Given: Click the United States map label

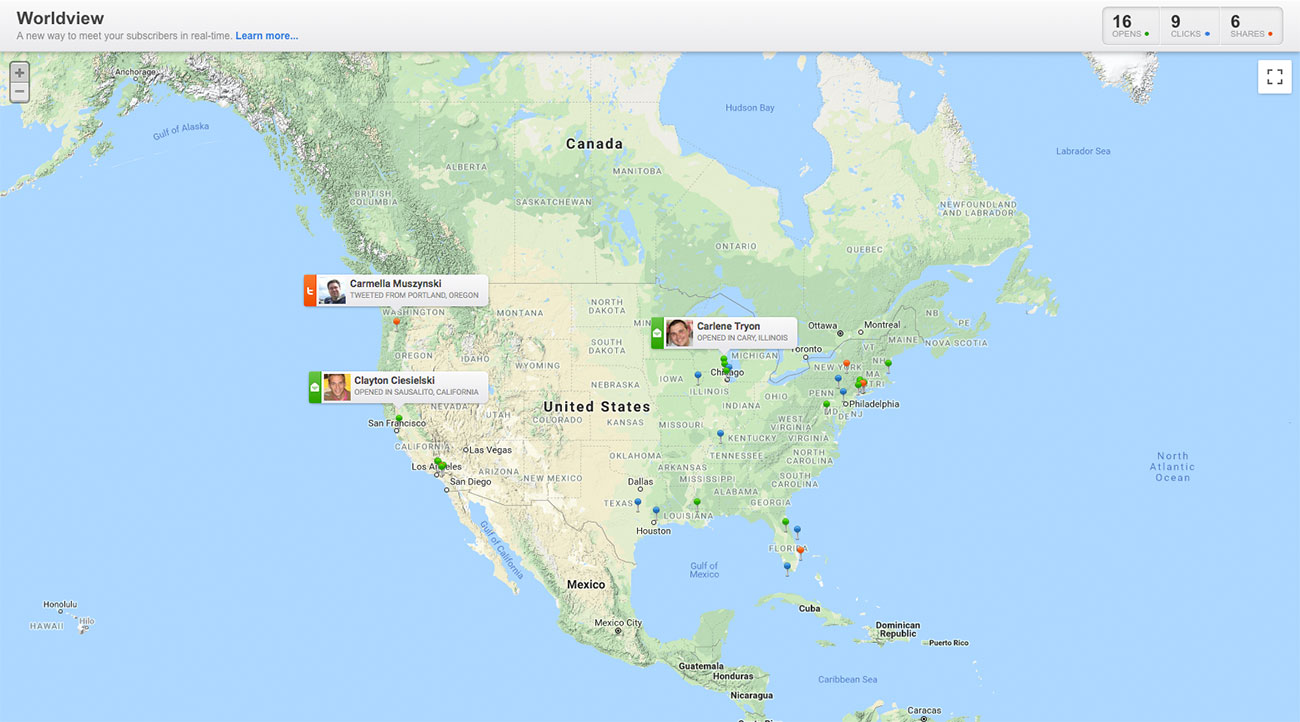Looking at the screenshot, I should click(597, 407).
